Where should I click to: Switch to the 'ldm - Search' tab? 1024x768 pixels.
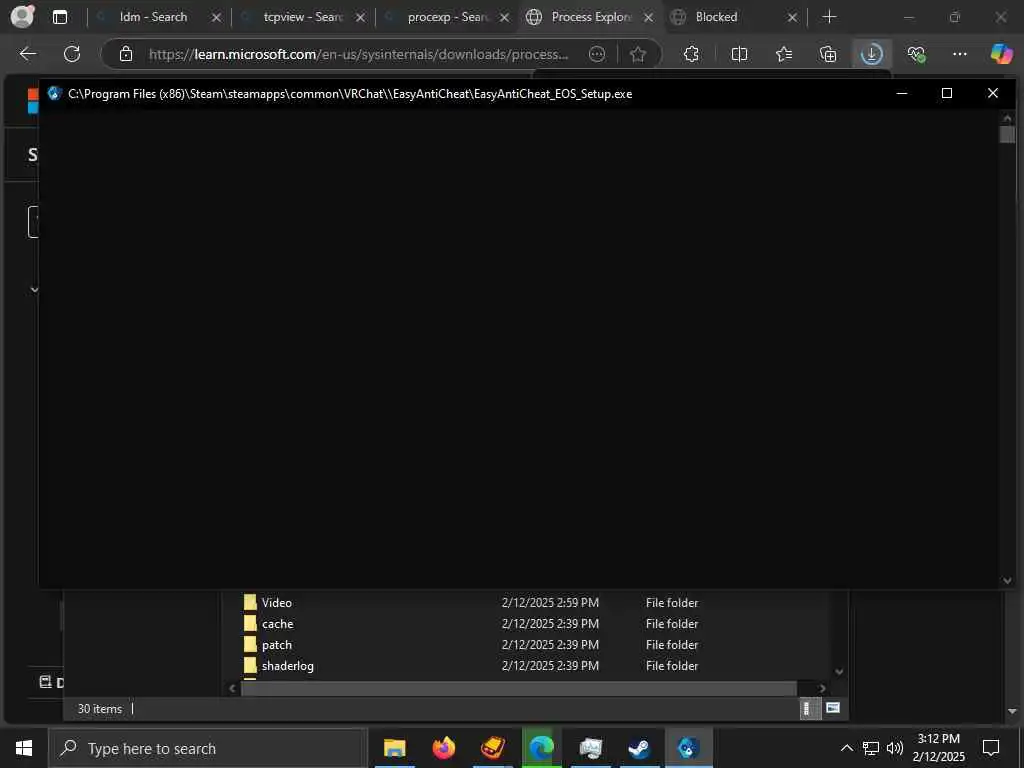(x=153, y=17)
